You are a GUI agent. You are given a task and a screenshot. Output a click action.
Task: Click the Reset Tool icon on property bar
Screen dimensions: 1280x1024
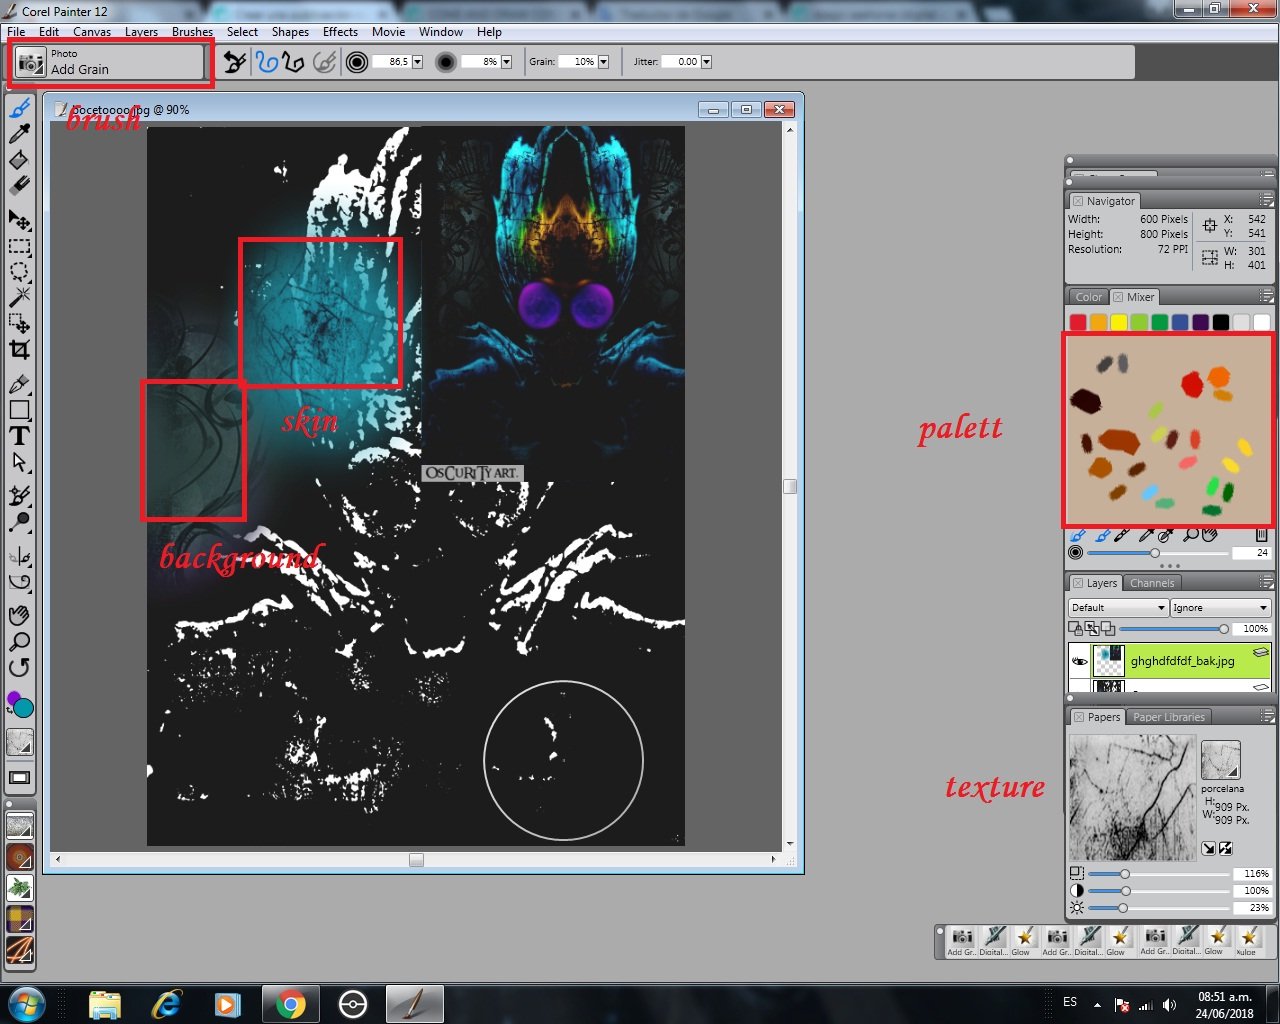point(235,62)
